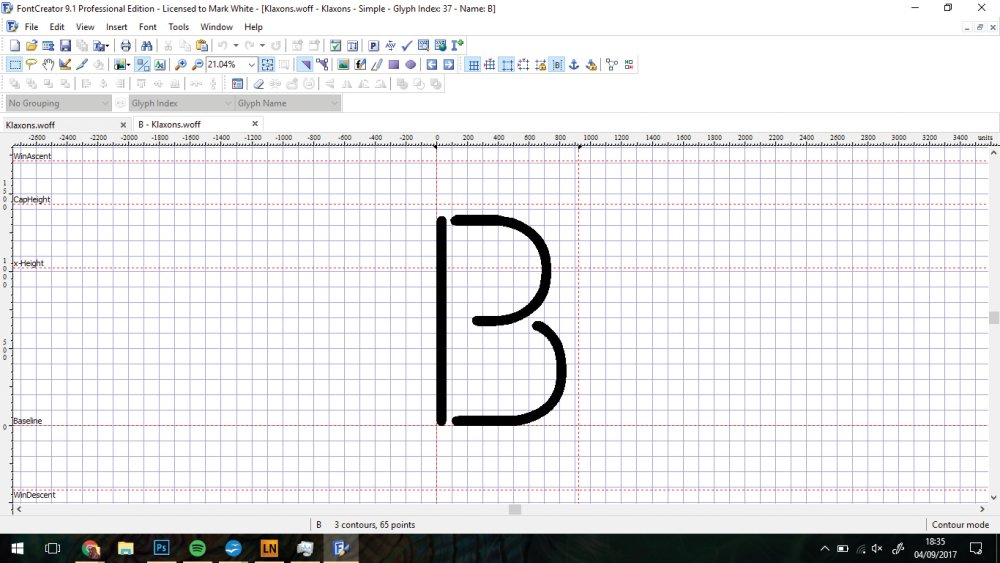Open the Tools menu
This screenshot has width=1000, height=563.
(x=179, y=27)
